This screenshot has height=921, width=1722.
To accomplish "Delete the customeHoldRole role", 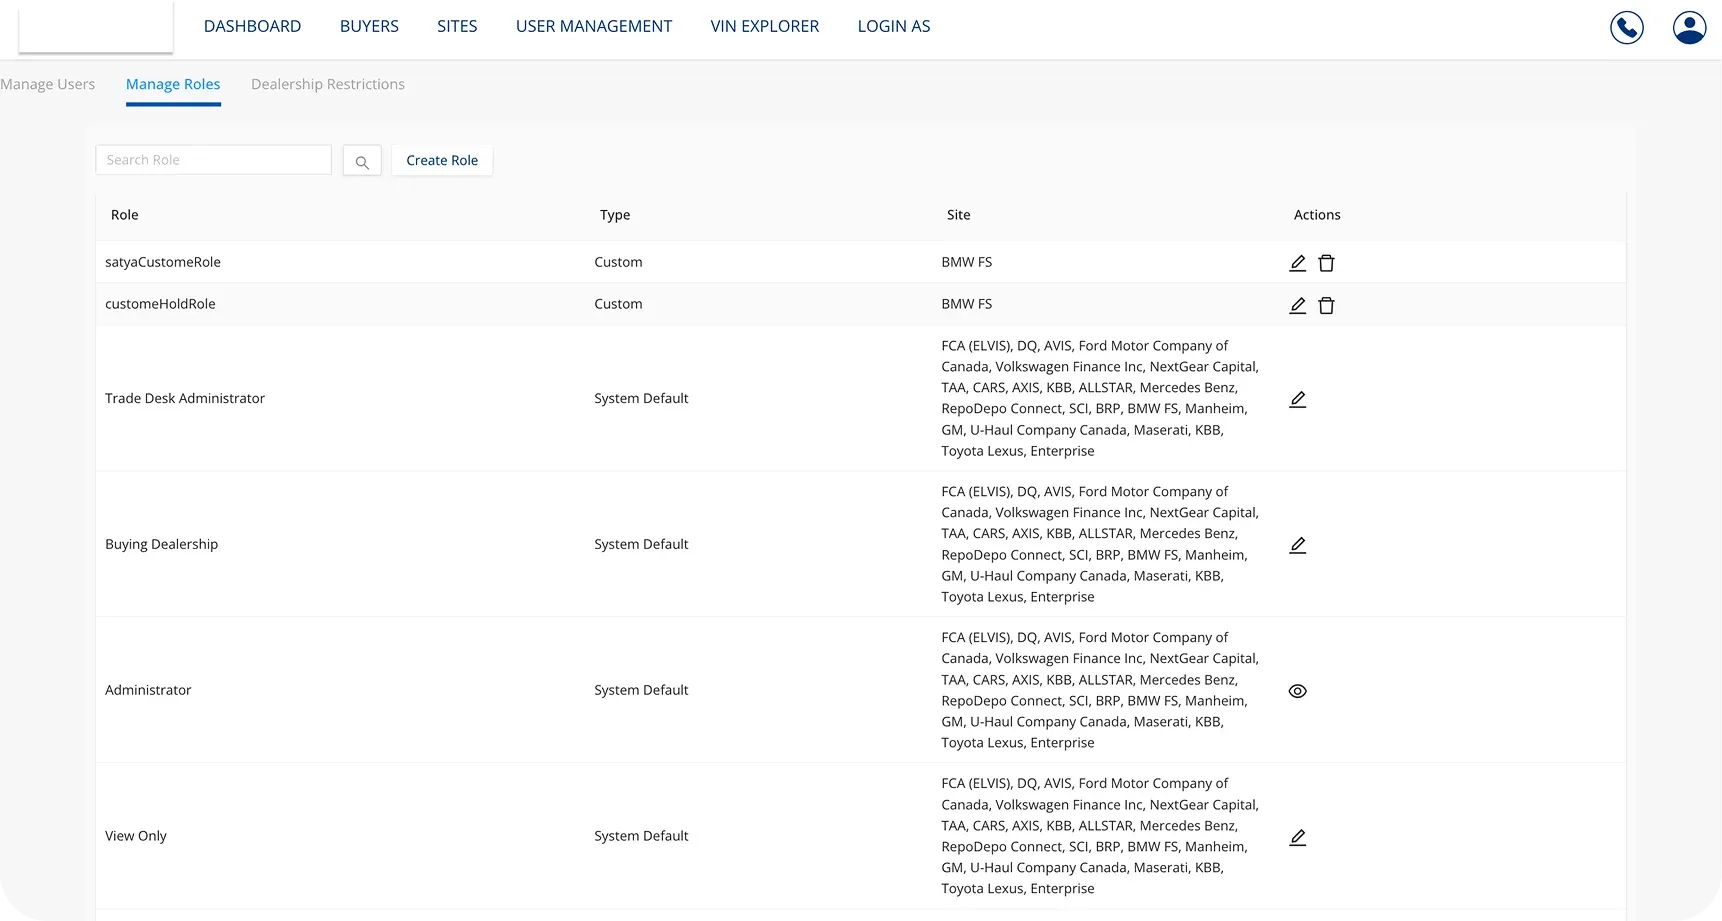I will click(x=1326, y=305).
